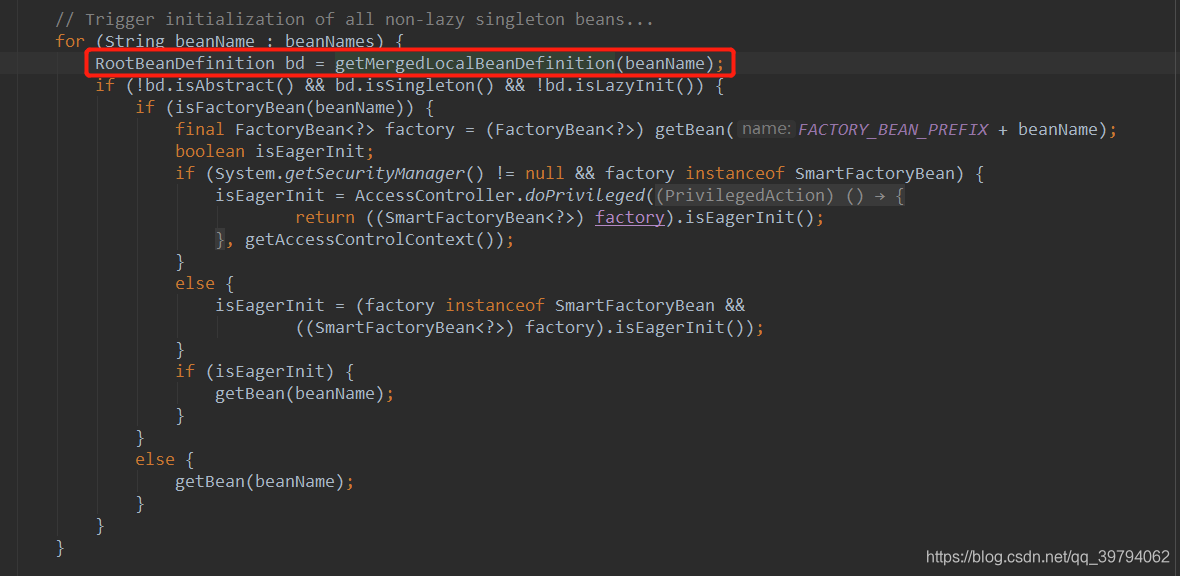Click the 'RootBeanDefinition' type name
This screenshot has height=576, width=1180.
point(184,63)
